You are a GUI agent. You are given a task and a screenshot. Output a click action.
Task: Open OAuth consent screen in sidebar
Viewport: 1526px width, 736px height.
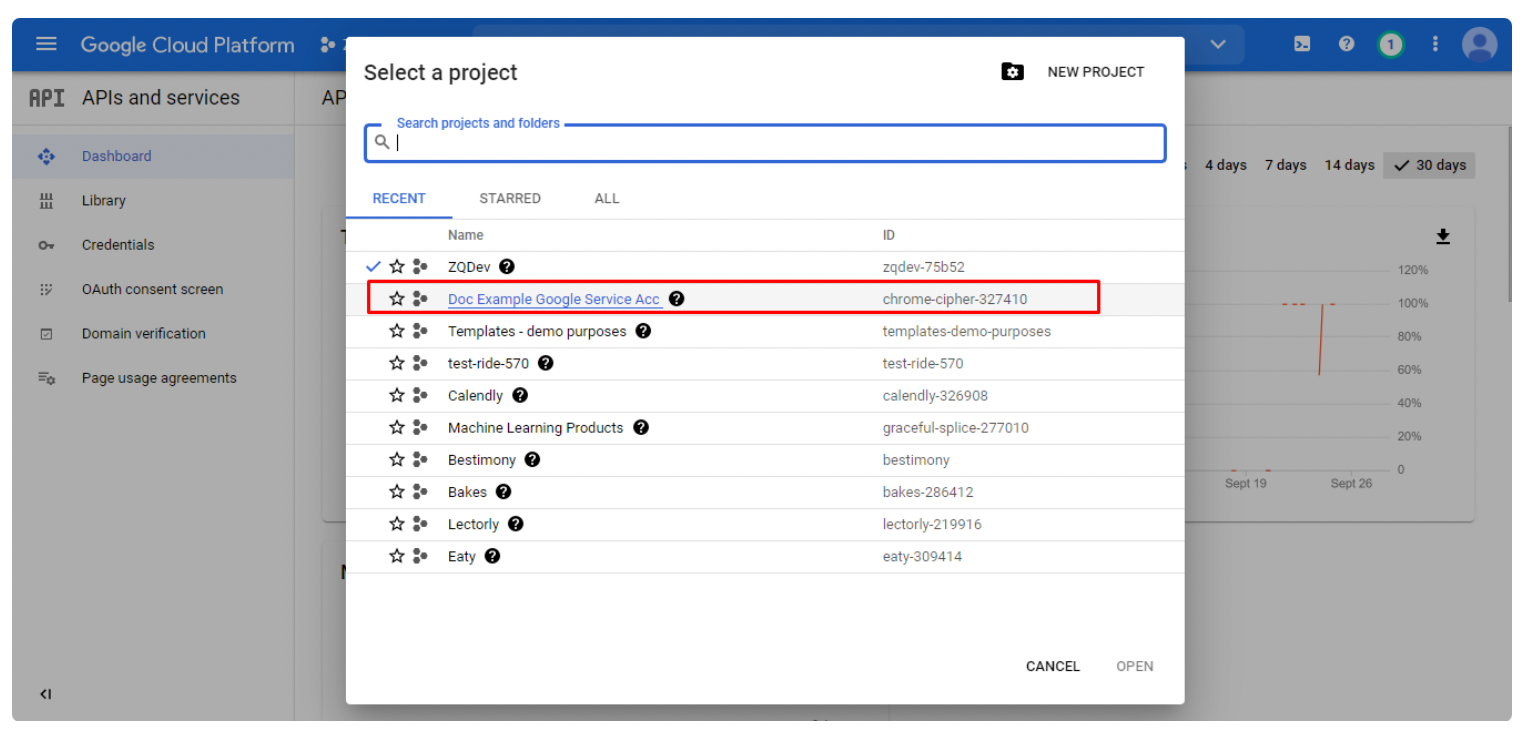click(153, 289)
